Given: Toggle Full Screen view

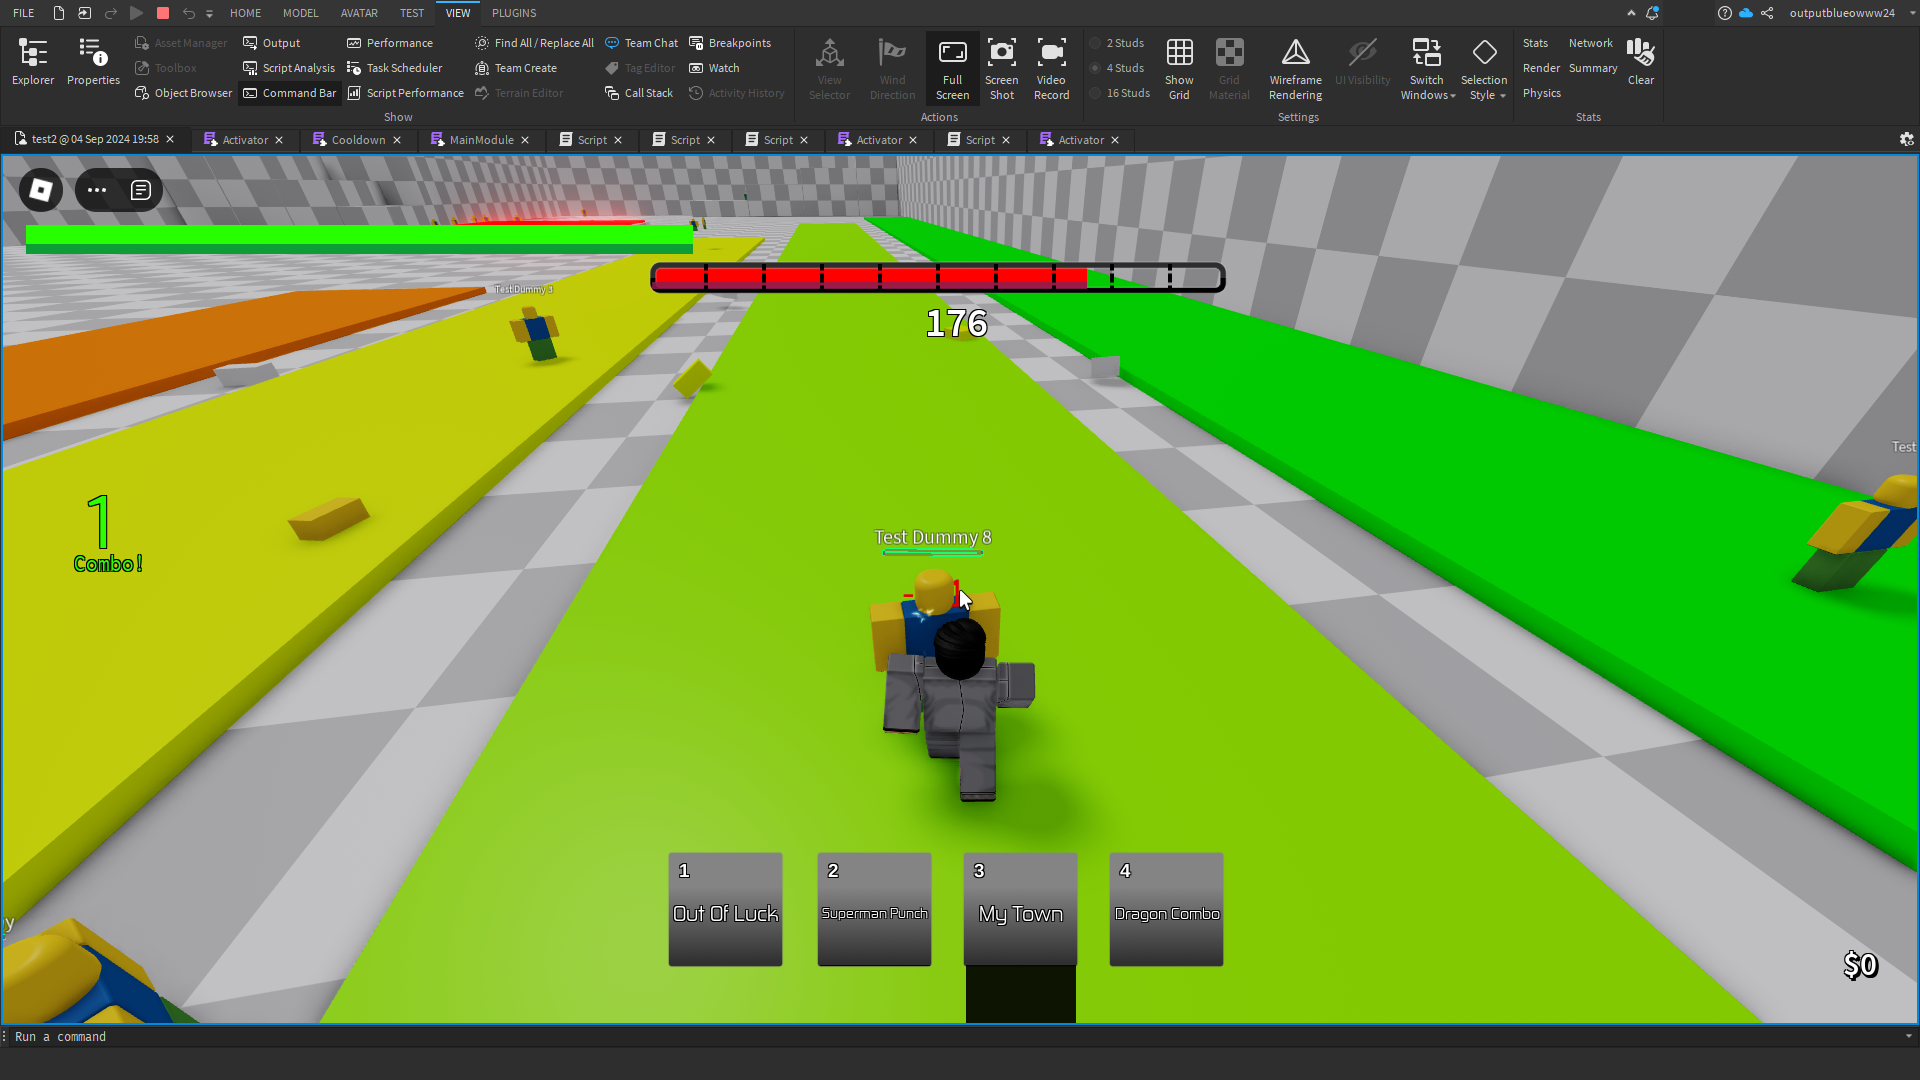Looking at the screenshot, I should (x=952, y=68).
